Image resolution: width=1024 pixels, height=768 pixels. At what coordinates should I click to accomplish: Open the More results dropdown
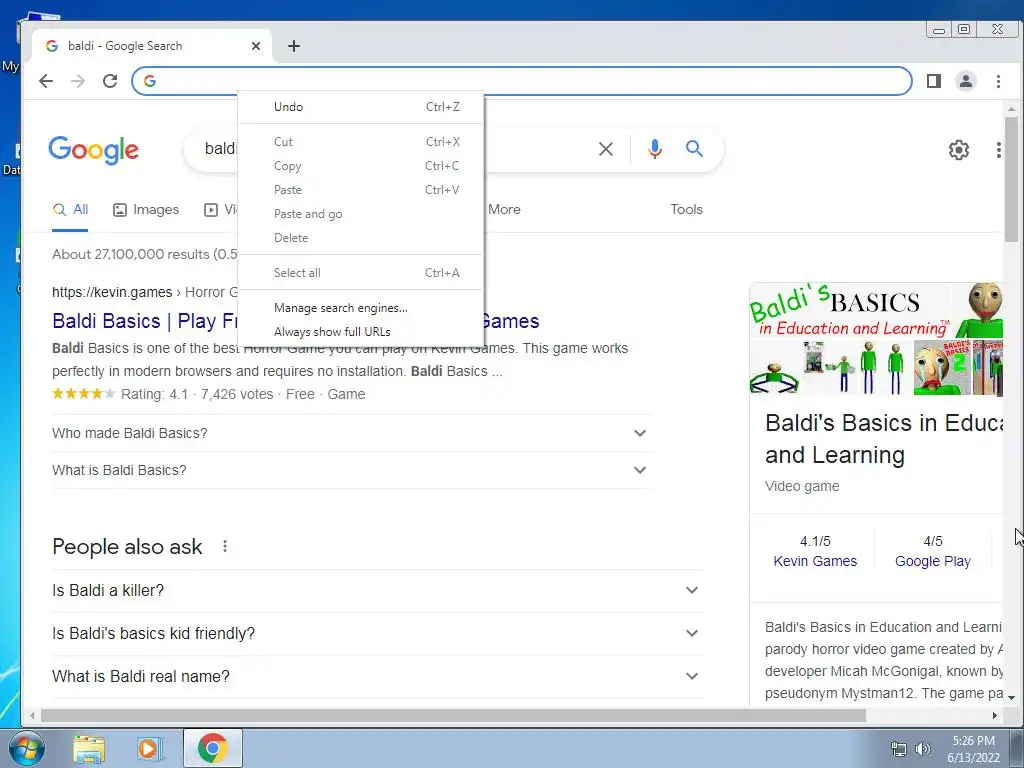pos(504,210)
